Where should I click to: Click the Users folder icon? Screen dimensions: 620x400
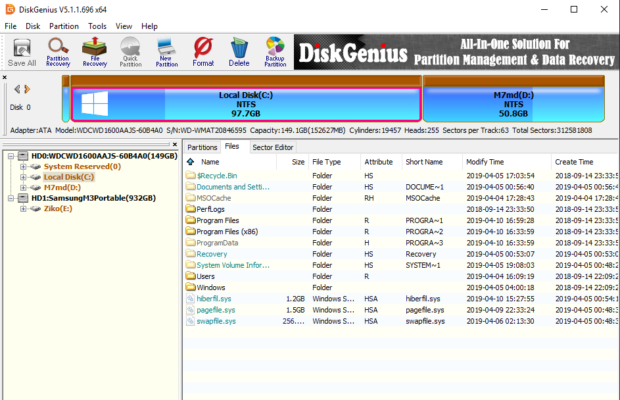[x=191, y=276]
